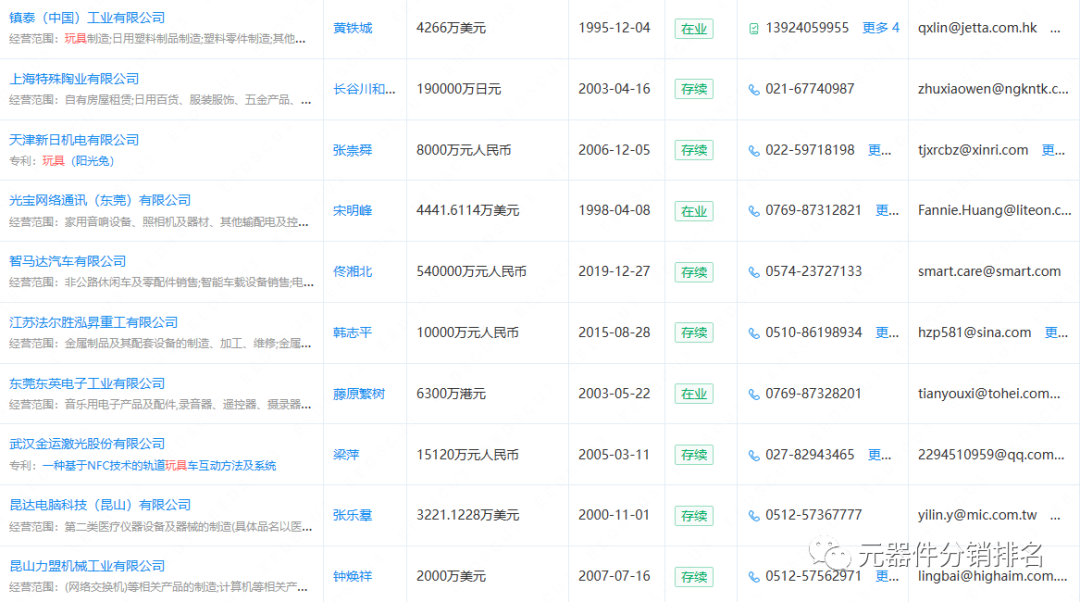
Task: Open company 武汉金运激光股份有限公司
Action: 87,444
